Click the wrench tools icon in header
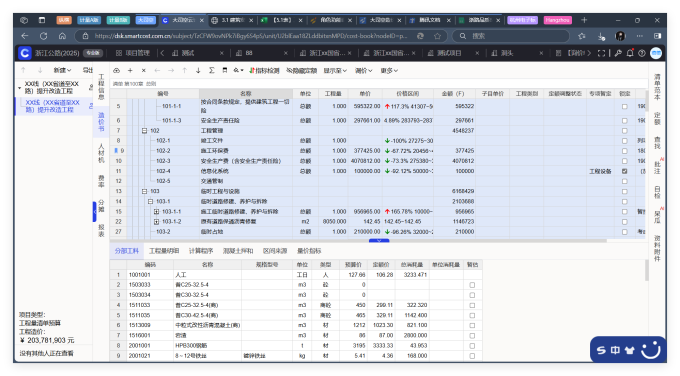Image resolution: width=680 pixels, height=376 pixels. 618,53
